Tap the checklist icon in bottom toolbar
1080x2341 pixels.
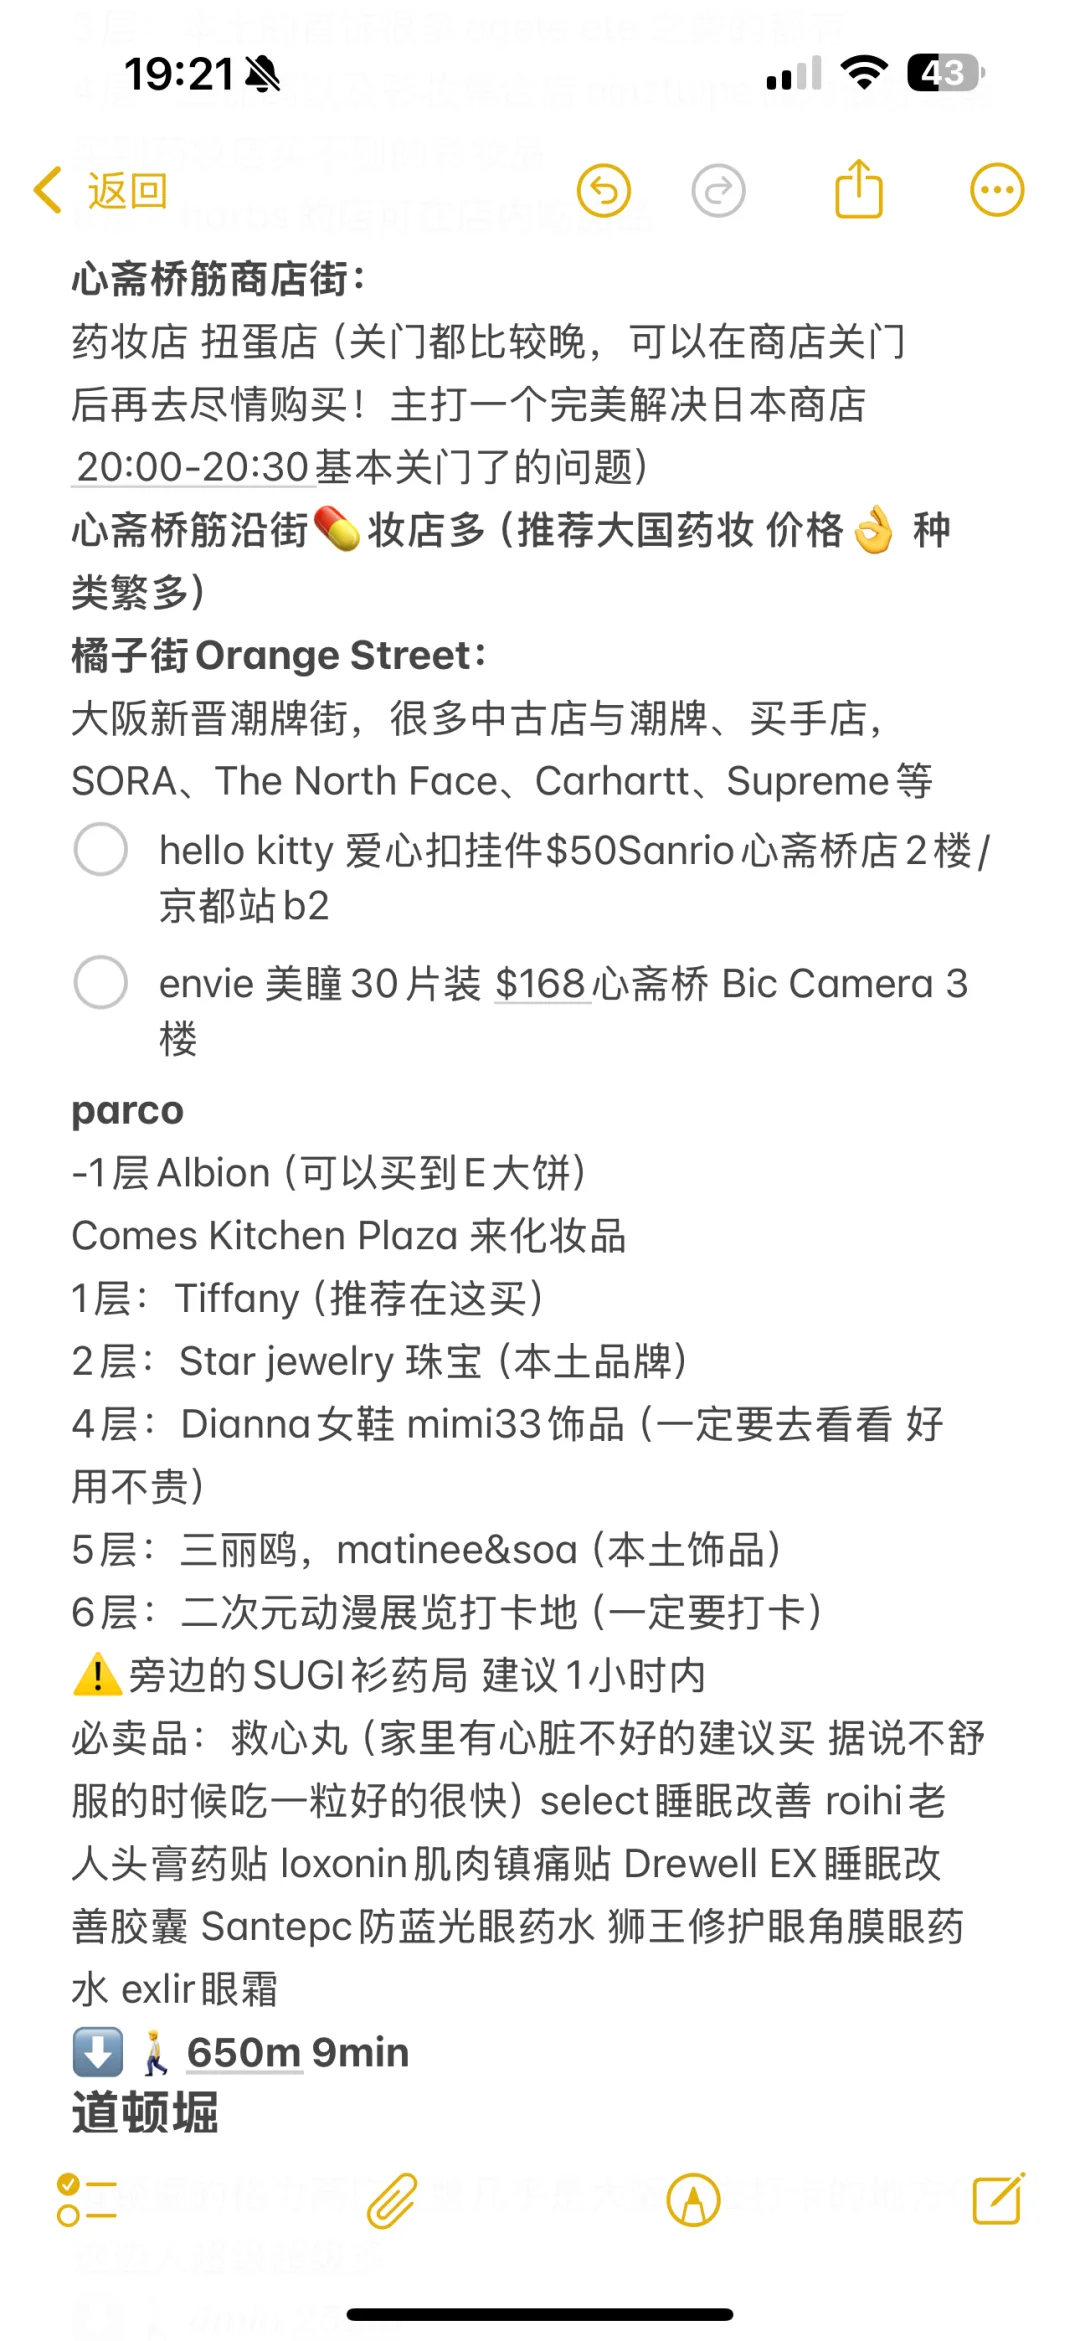86,2200
